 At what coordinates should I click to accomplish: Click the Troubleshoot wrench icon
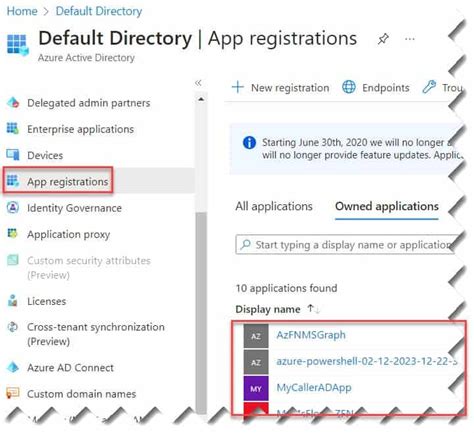tap(429, 87)
